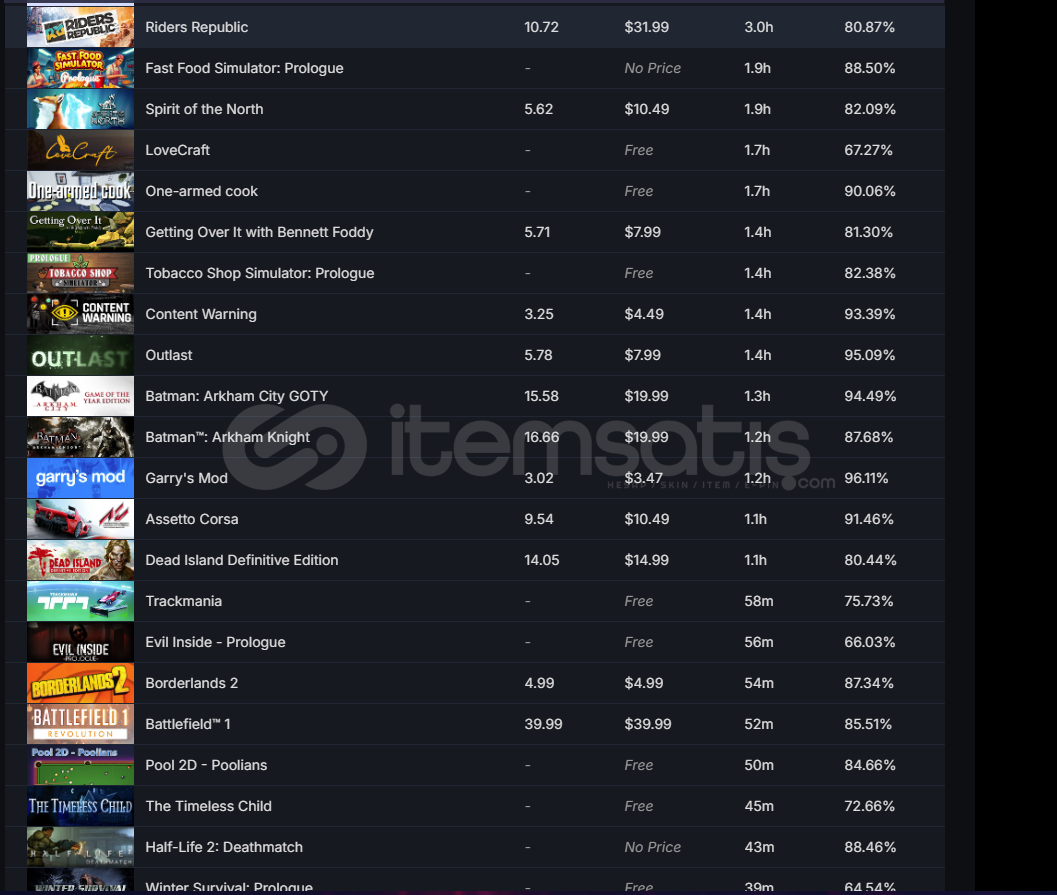Image resolution: width=1057 pixels, height=895 pixels.
Task: Click the 87.68% rating for Arkham Knight
Action: (870, 437)
